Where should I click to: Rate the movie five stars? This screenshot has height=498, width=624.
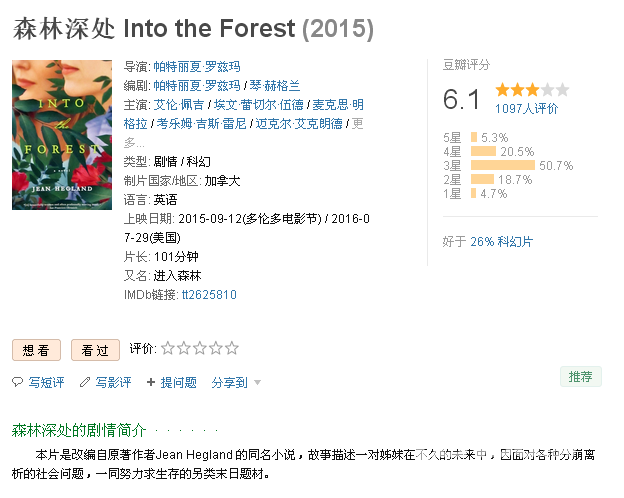(232, 348)
